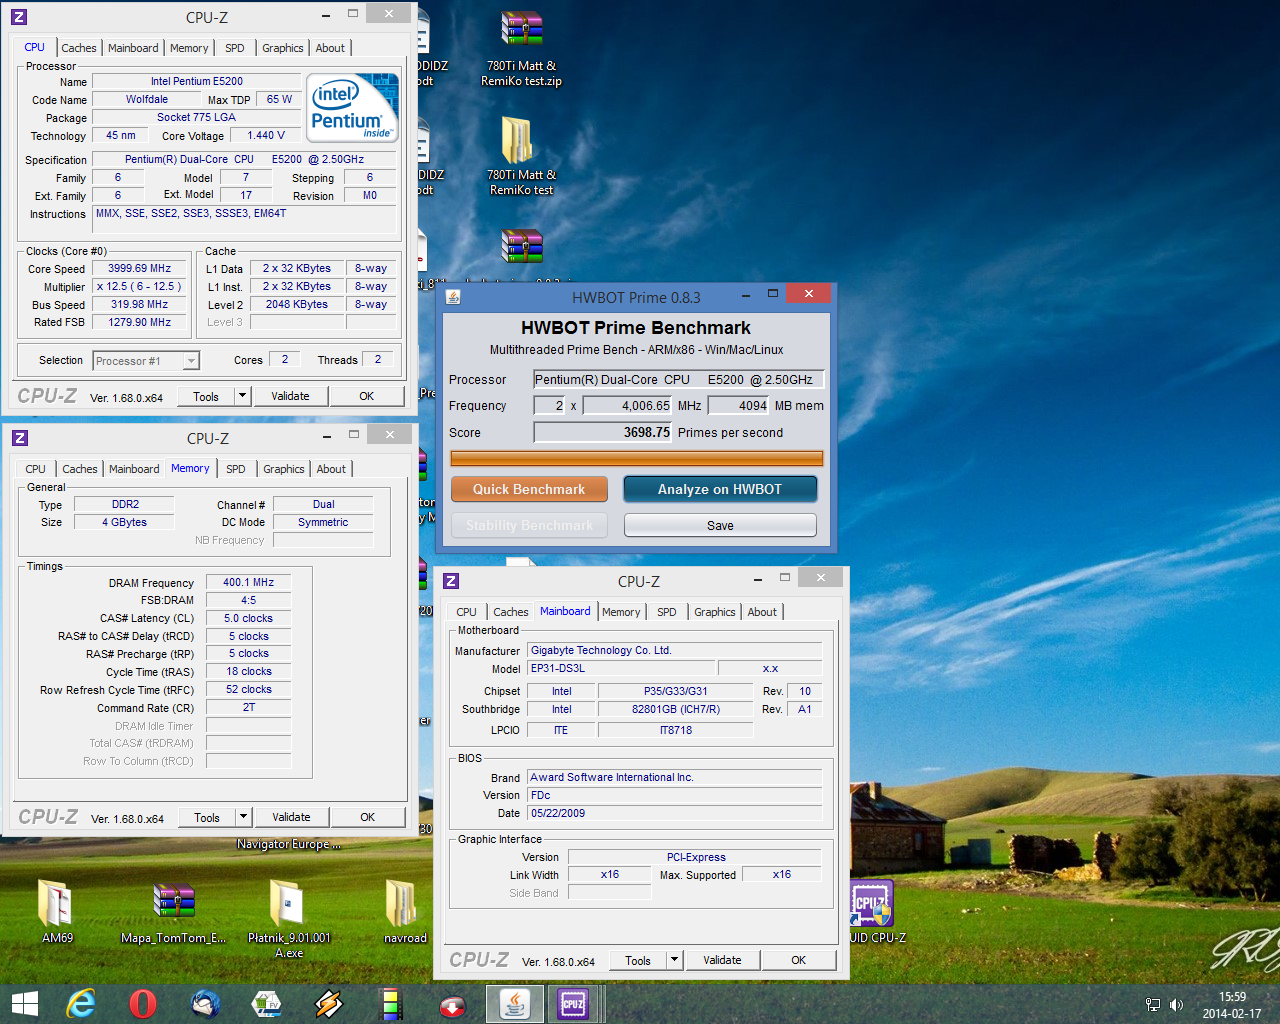Click the Core Voltage value 1.440 V
The image size is (1280, 1024).
[266, 135]
